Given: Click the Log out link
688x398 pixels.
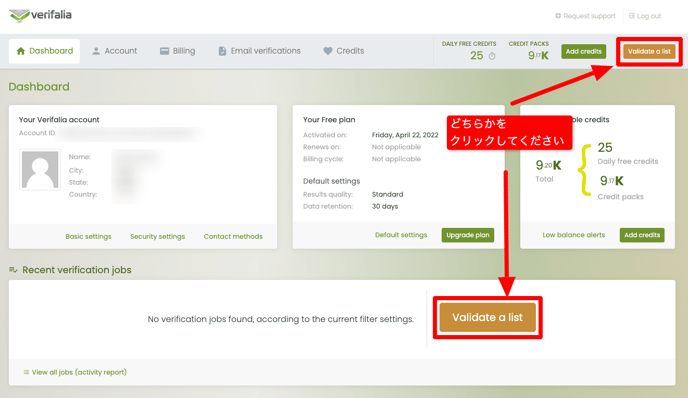Looking at the screenshot, I should coord(645,16).
